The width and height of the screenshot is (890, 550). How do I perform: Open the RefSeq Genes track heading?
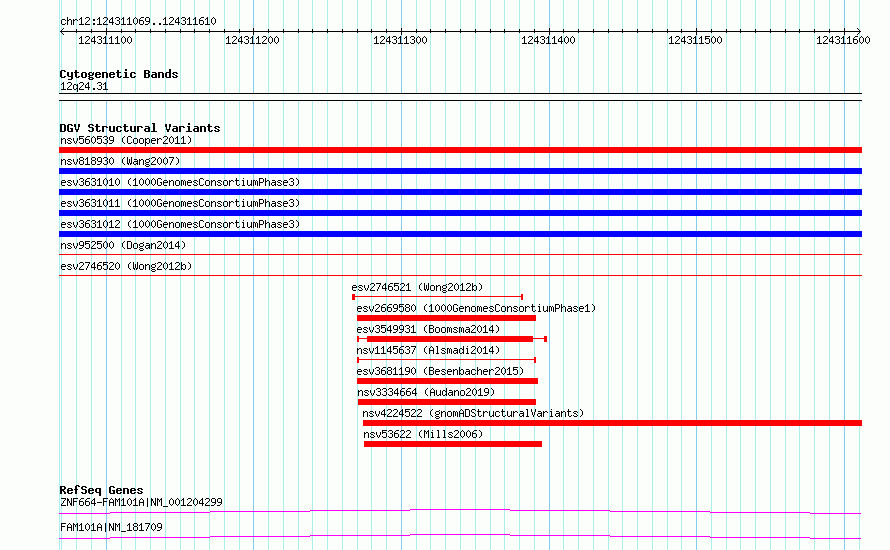tap(102, 490)
